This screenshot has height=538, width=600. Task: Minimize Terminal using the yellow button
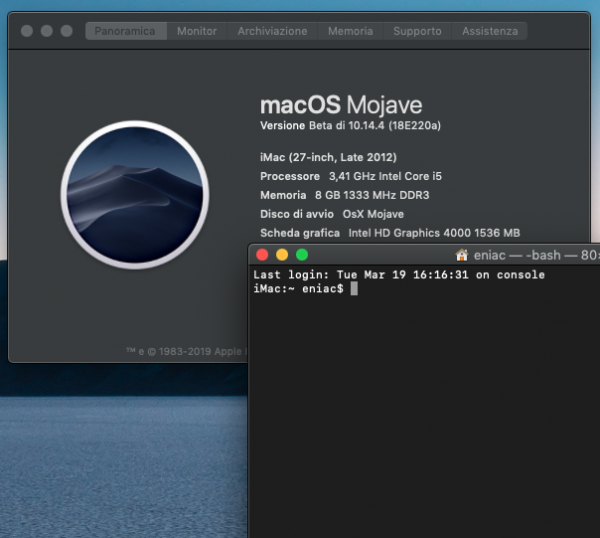pyautogui.click(x=282, y=255)
